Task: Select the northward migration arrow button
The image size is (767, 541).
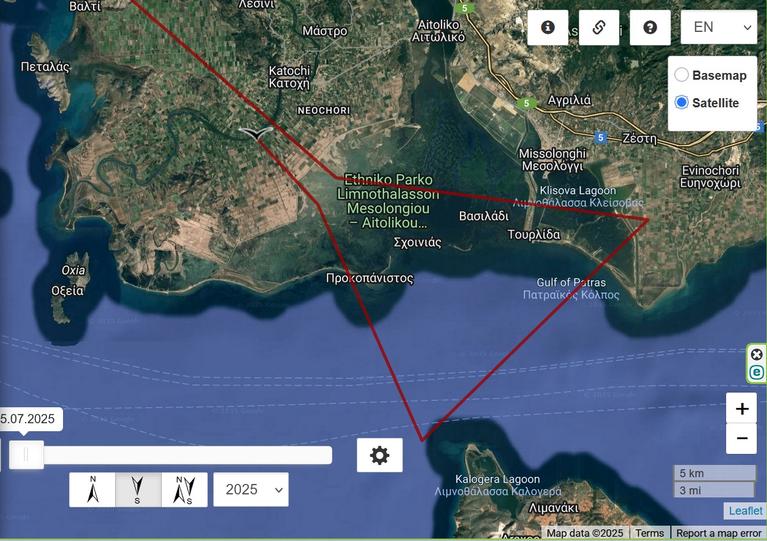Action: point(92,490)
